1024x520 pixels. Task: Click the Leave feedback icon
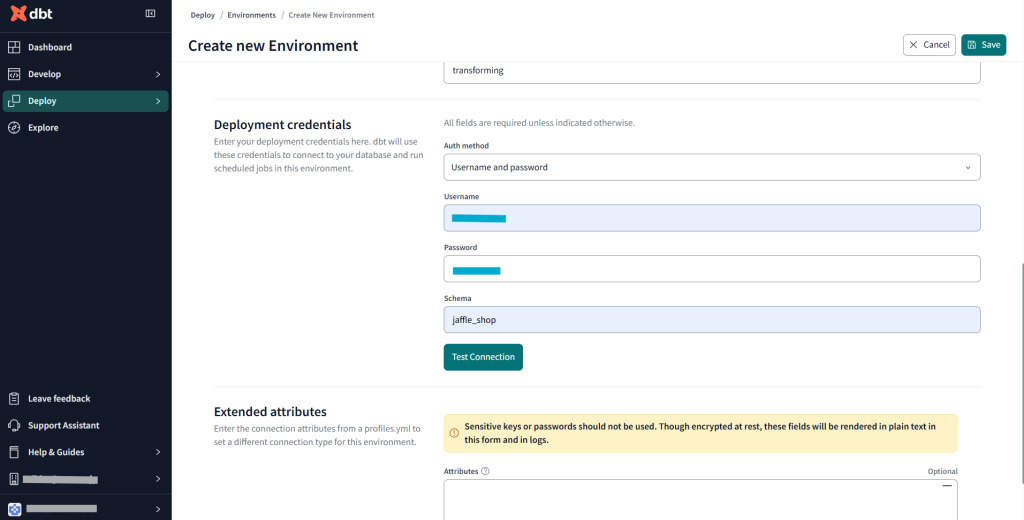[x=14, y=398]
